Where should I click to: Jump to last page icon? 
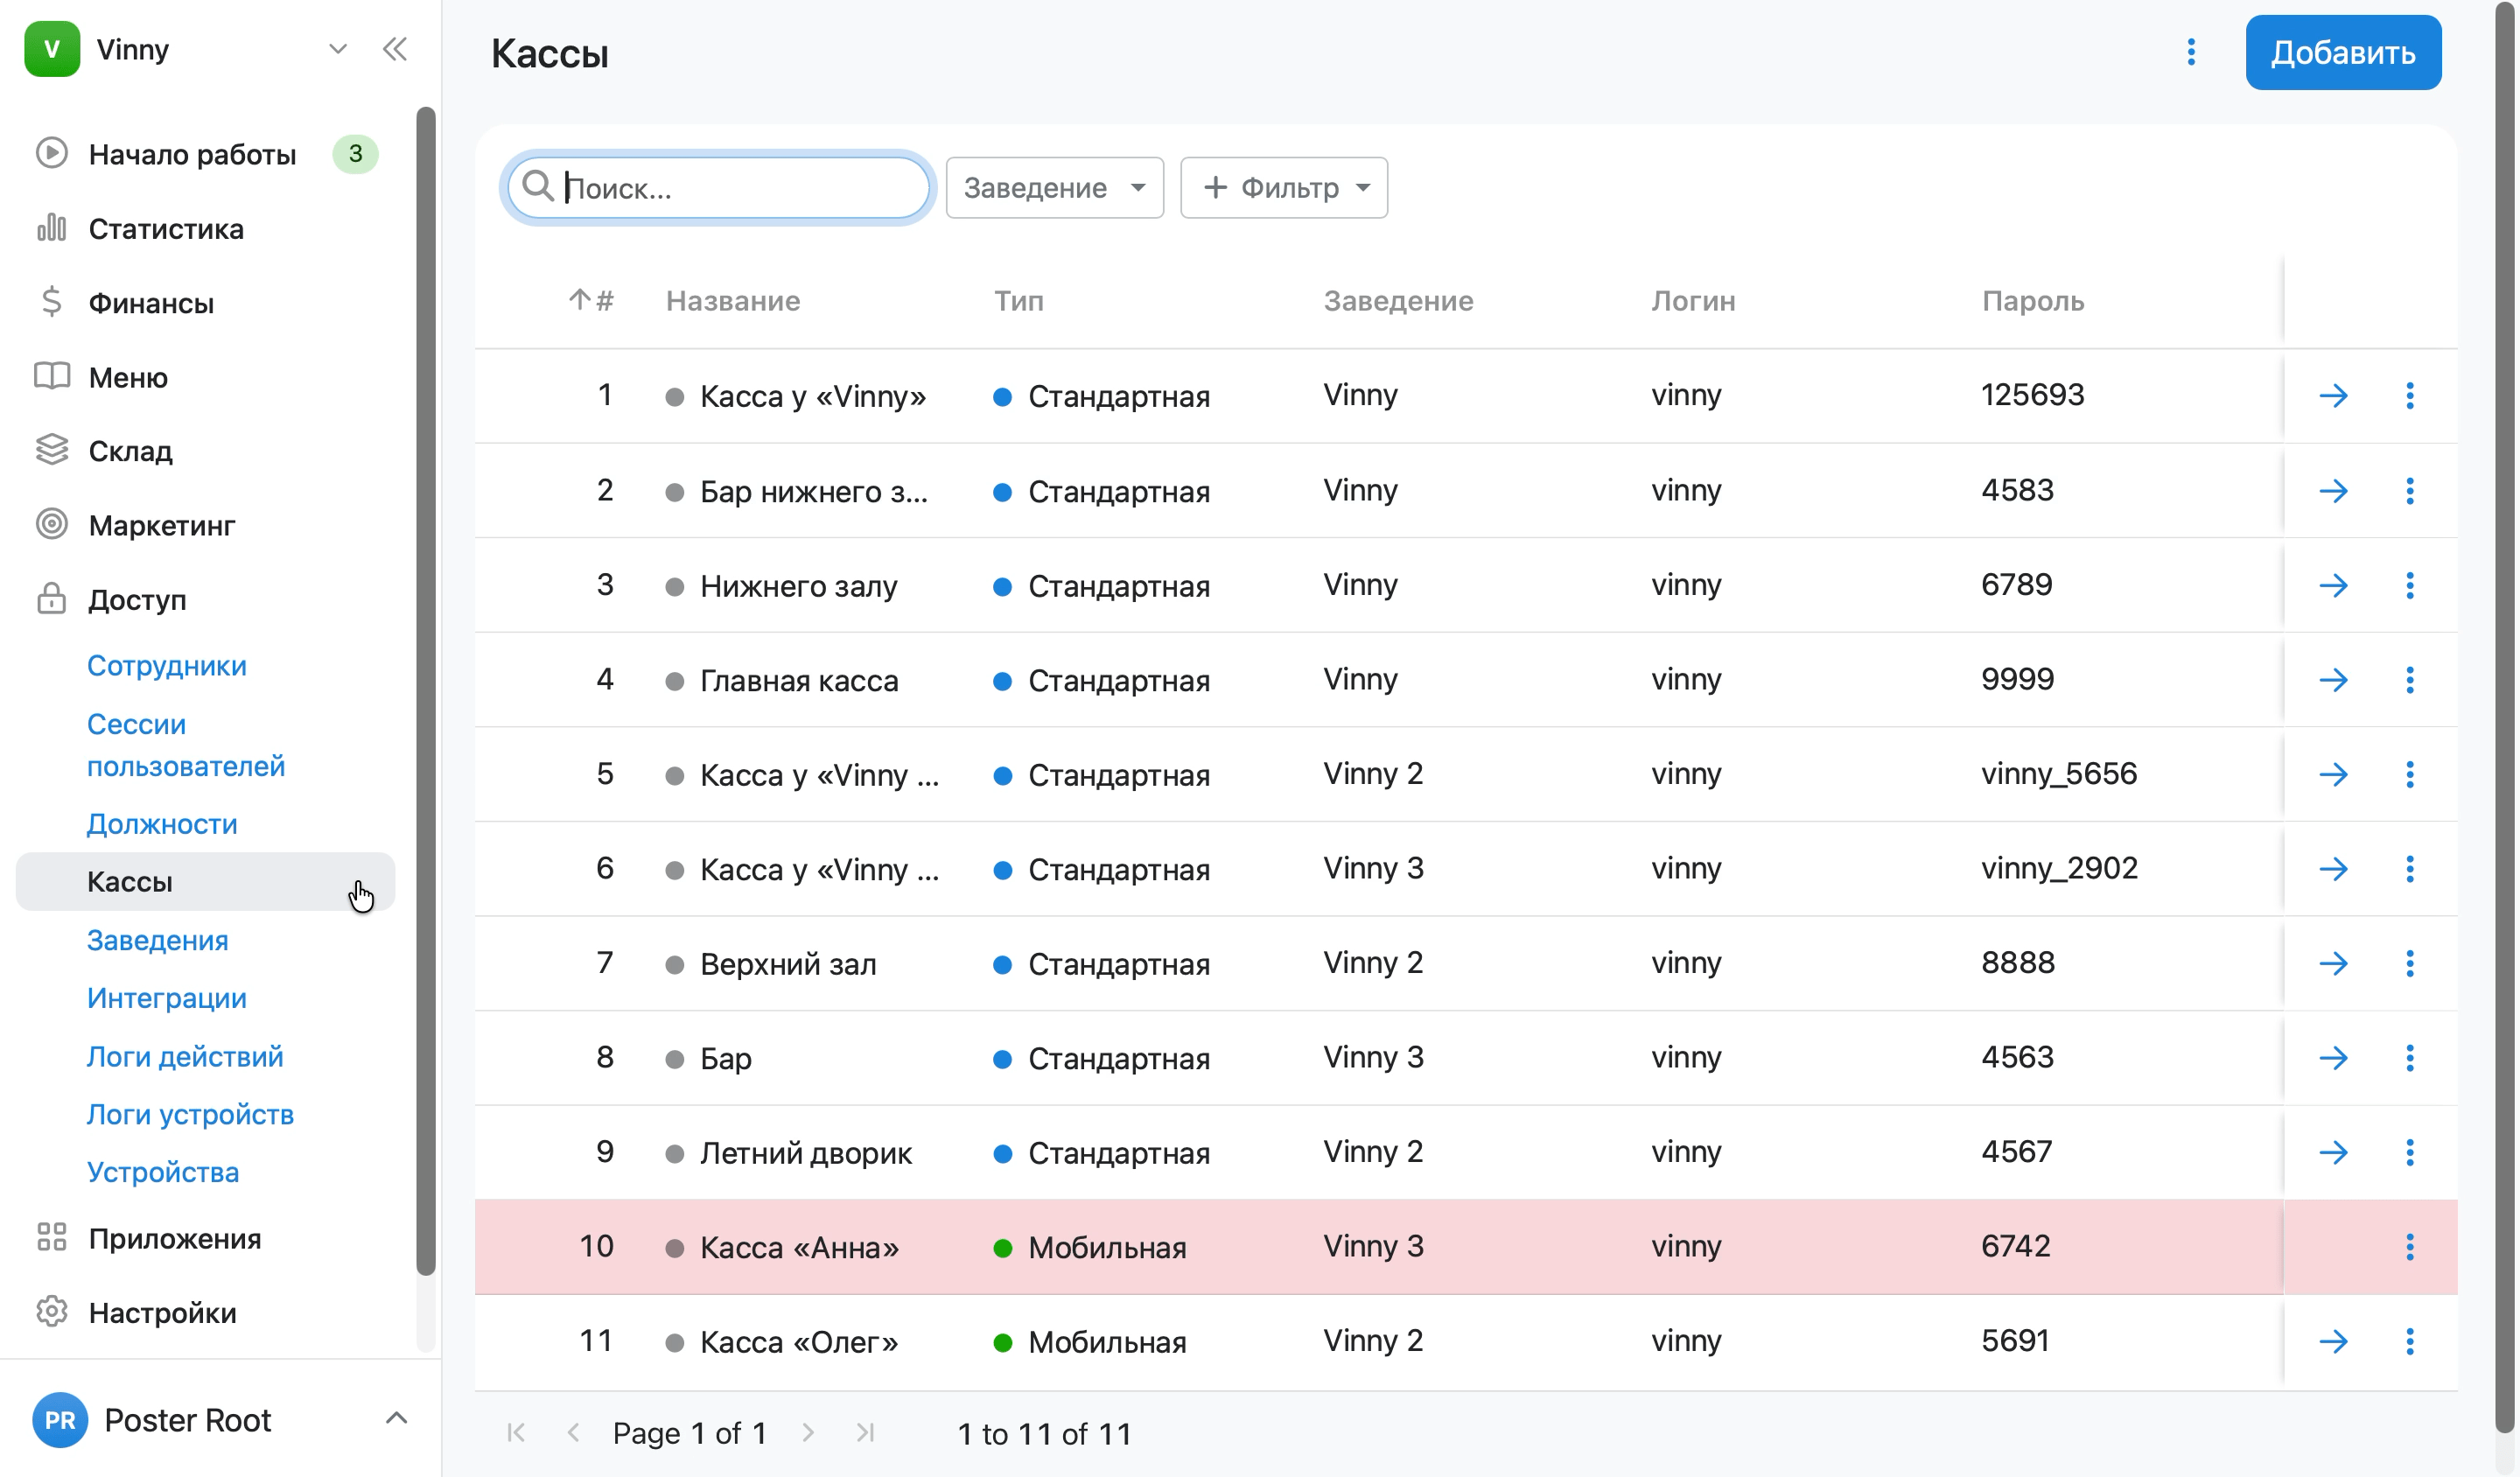[x=865, y=1433]
